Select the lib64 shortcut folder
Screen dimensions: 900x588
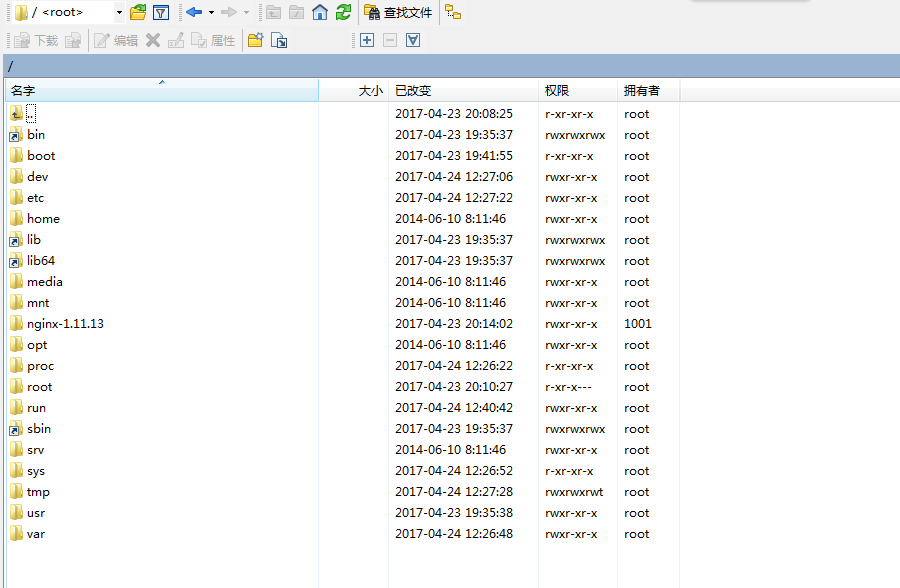pyautogui.click(x=41, y=261)
